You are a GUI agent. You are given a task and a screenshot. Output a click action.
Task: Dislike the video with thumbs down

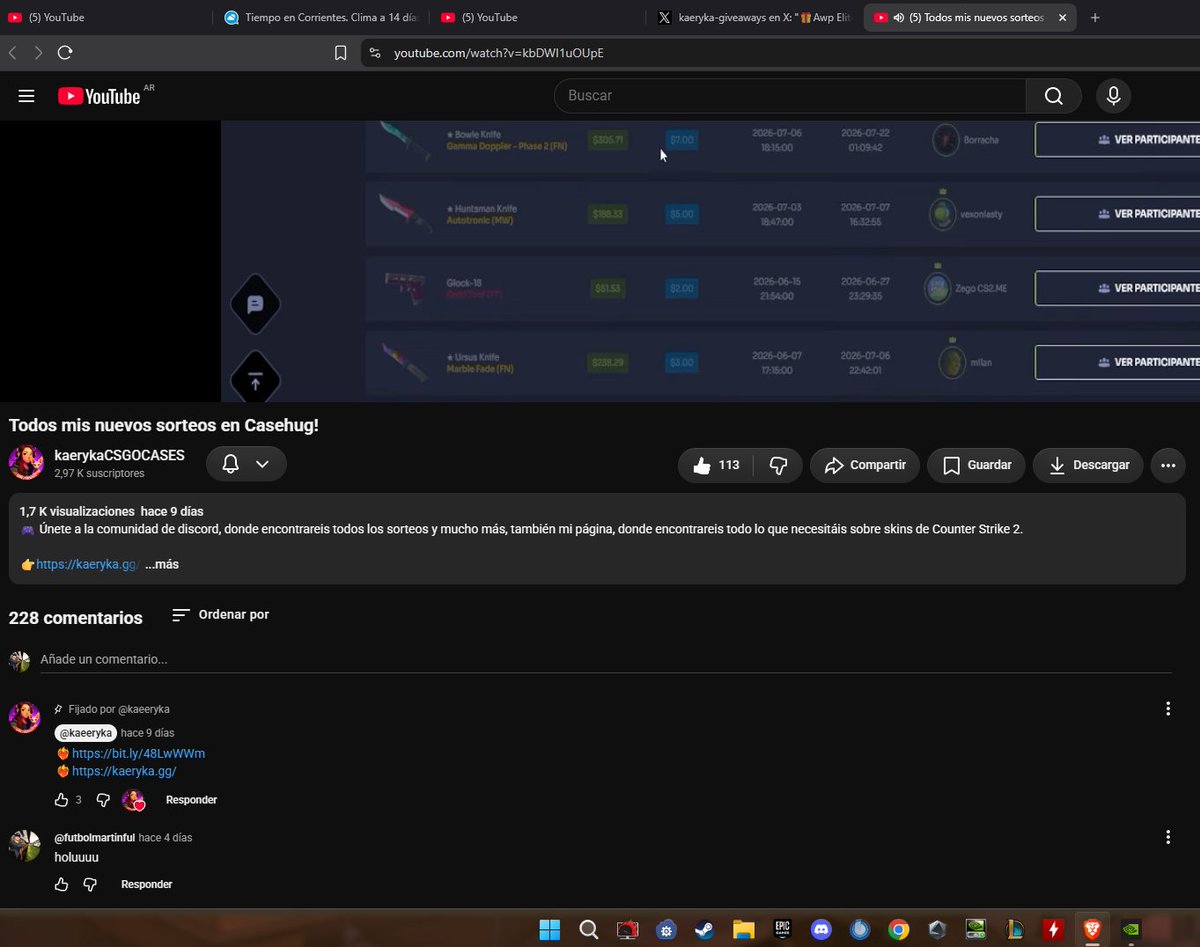click(x=777, y=465)
